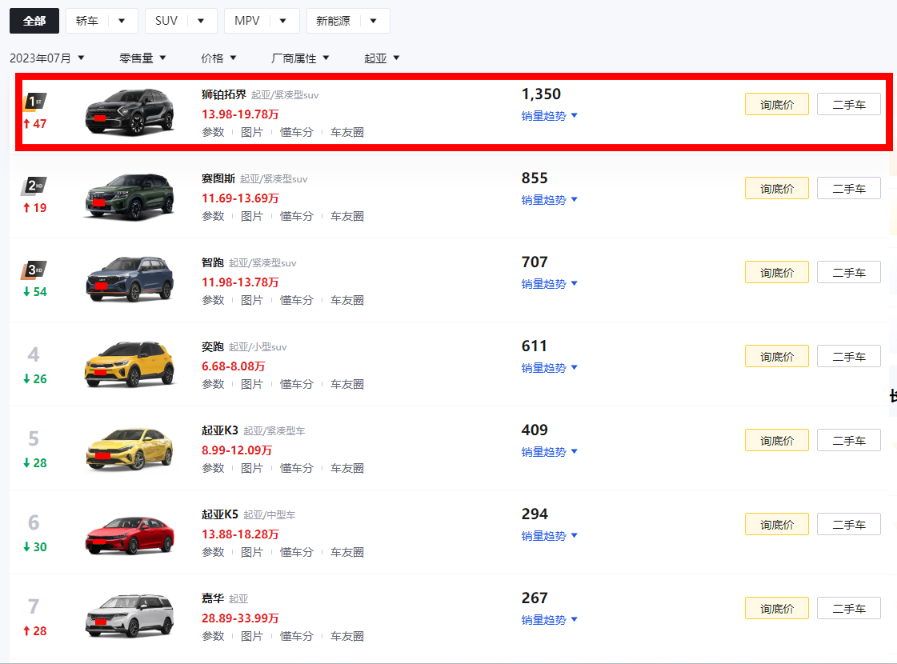
Task: Open 二手车 for 智跑
Action: (x=849, y=273)
